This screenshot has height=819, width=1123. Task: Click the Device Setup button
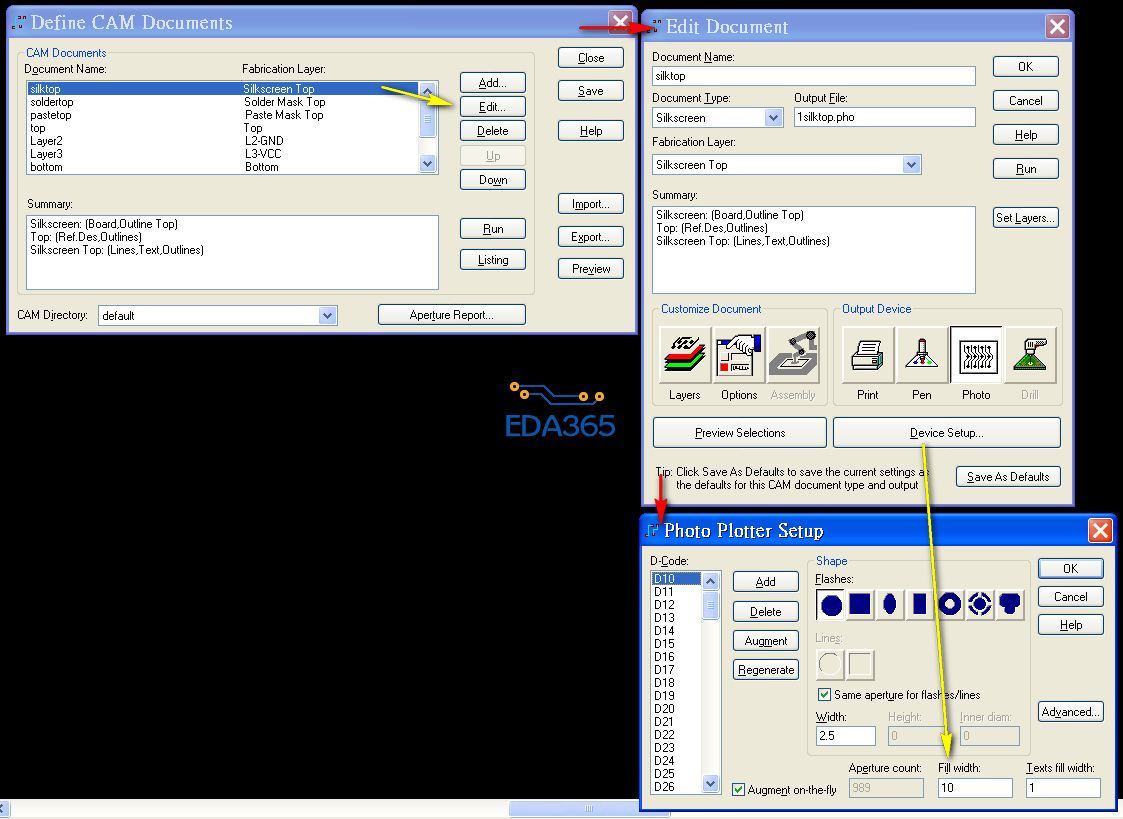pyautogui.click(x=946, y=433)
